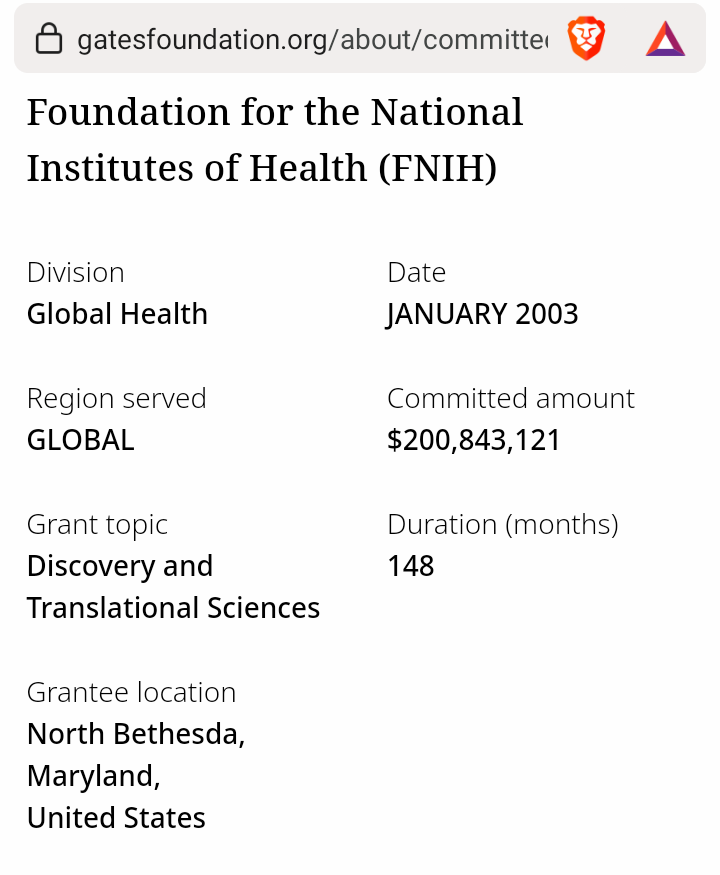Select the GLOBAL region value
720x875 pixels.
[80, 440]
